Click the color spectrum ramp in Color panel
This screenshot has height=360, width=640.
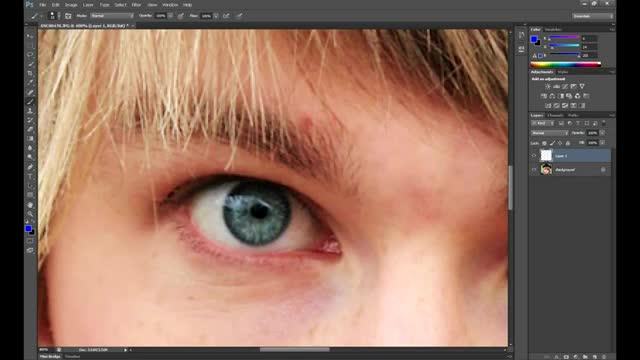(565, 64)
